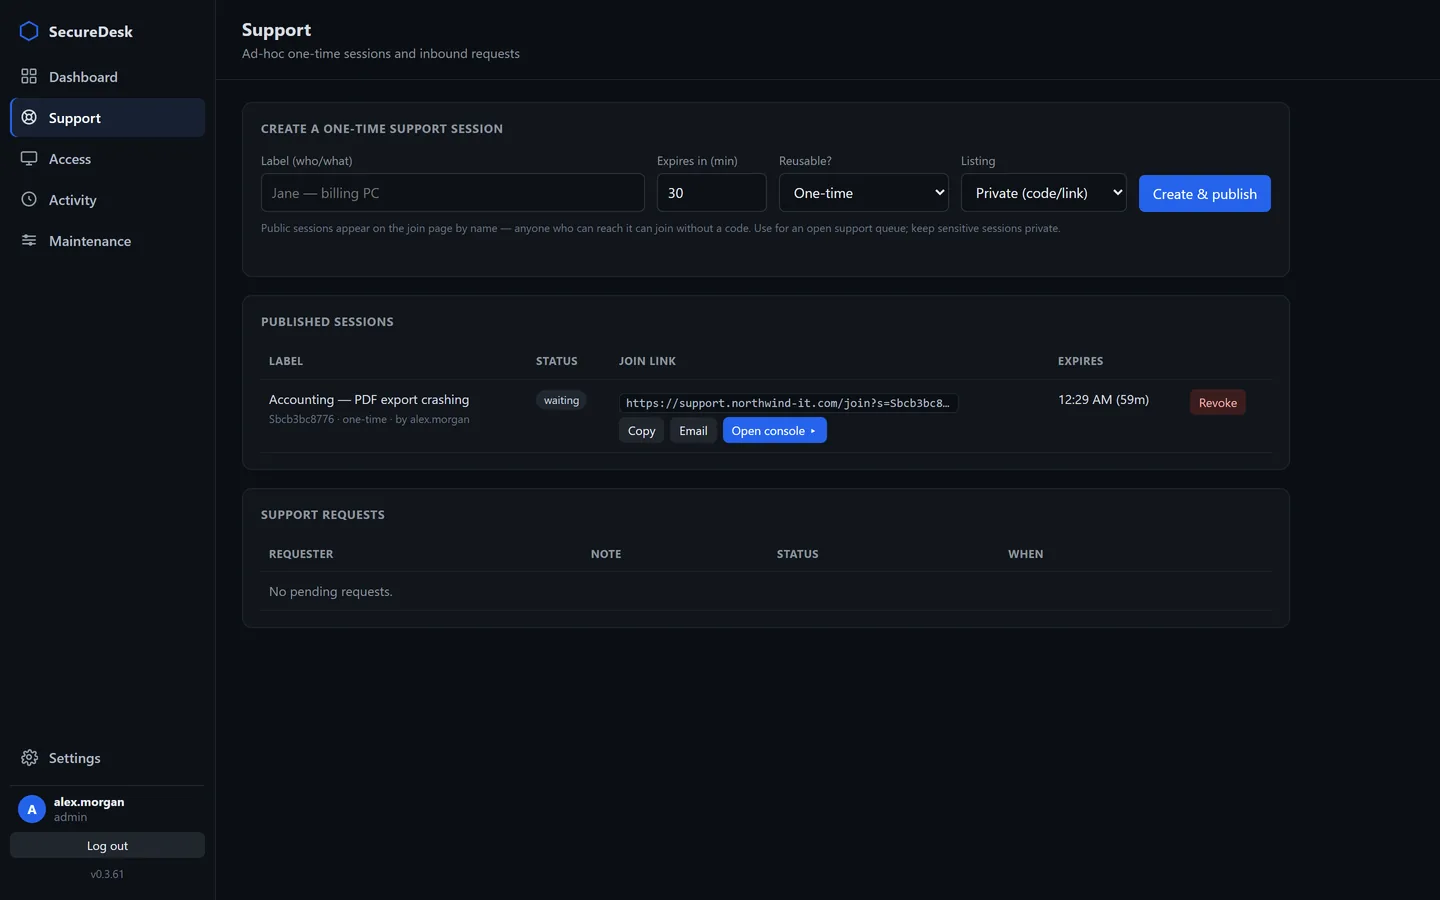Click session ID text '5bcb3bc8776'
Image resolution: width=1440 pixels, height=900 pixels.
coord(301,419)
